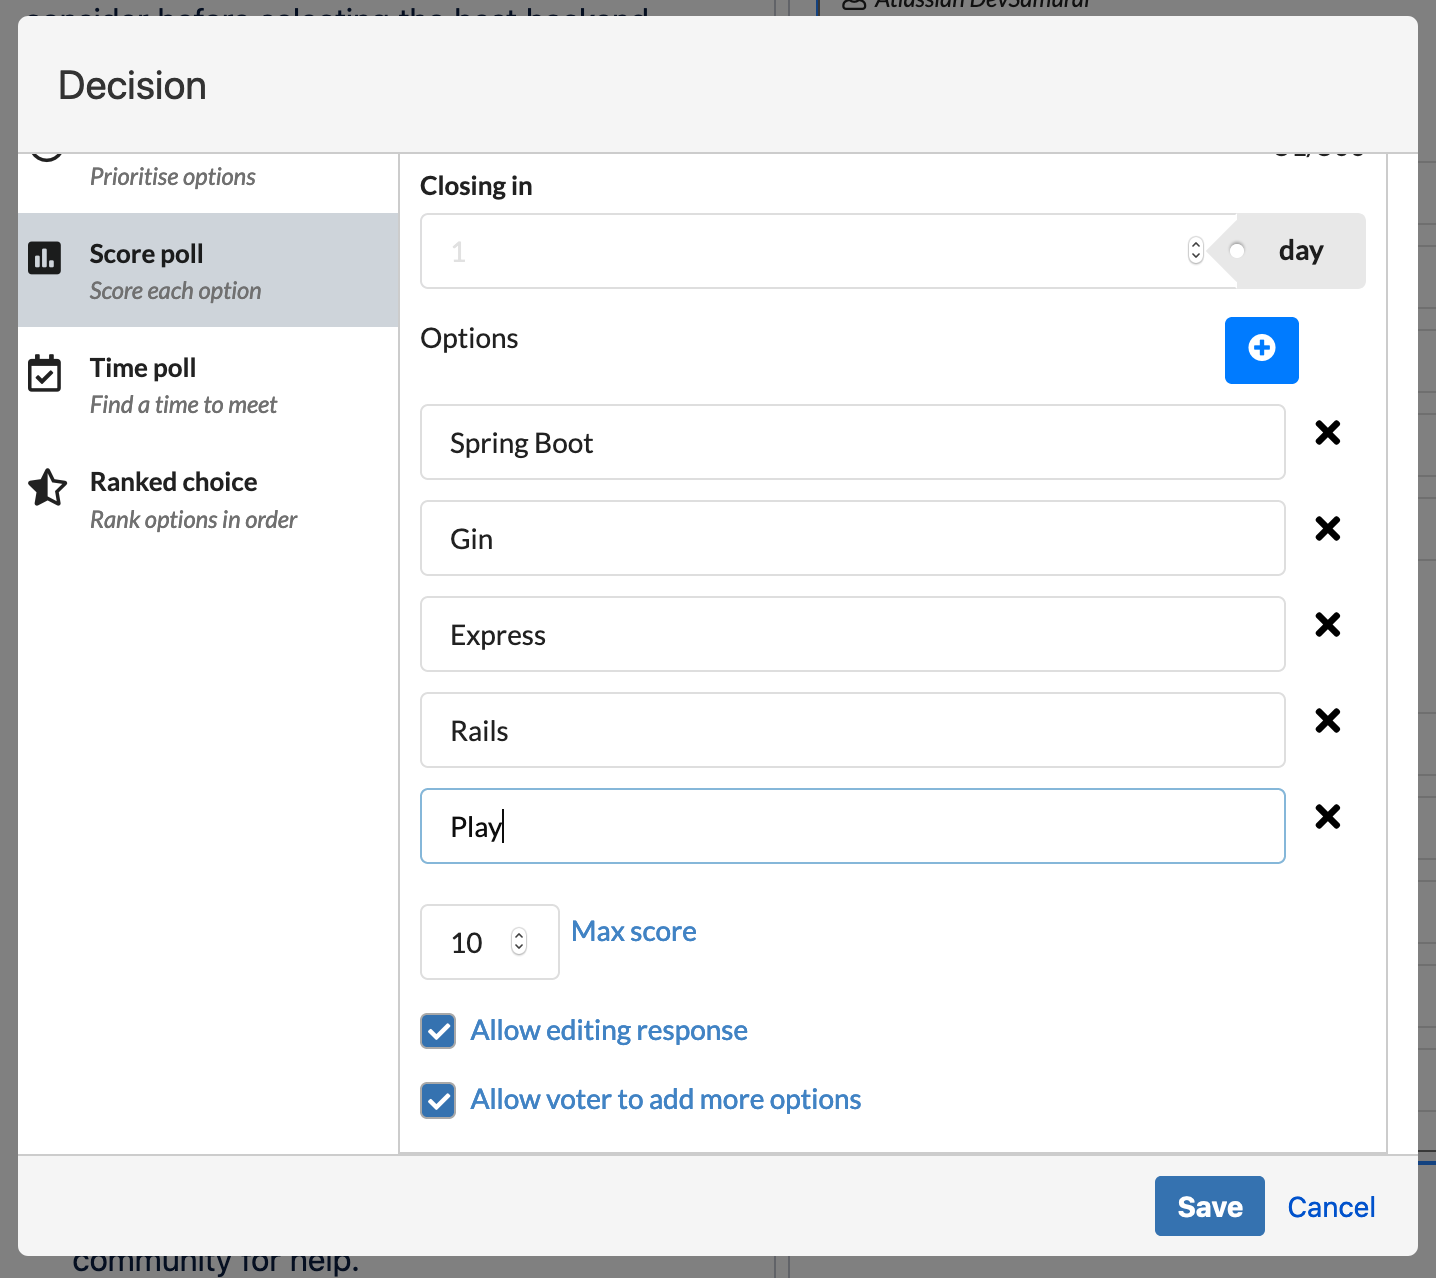Click into the Gin option text field
This screenshot has height=1278, width=1436.
click(x=852, y=539)
